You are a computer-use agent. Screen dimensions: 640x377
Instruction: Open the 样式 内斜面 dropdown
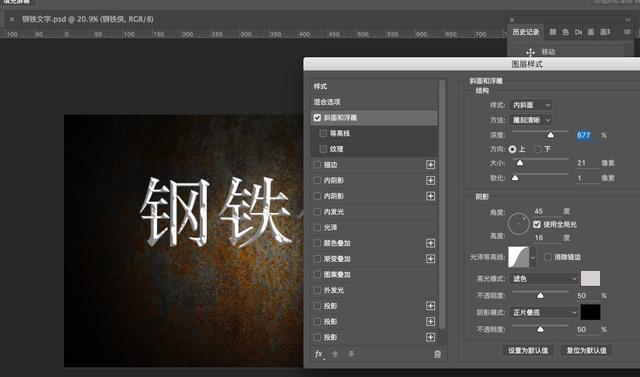point(531,105)
